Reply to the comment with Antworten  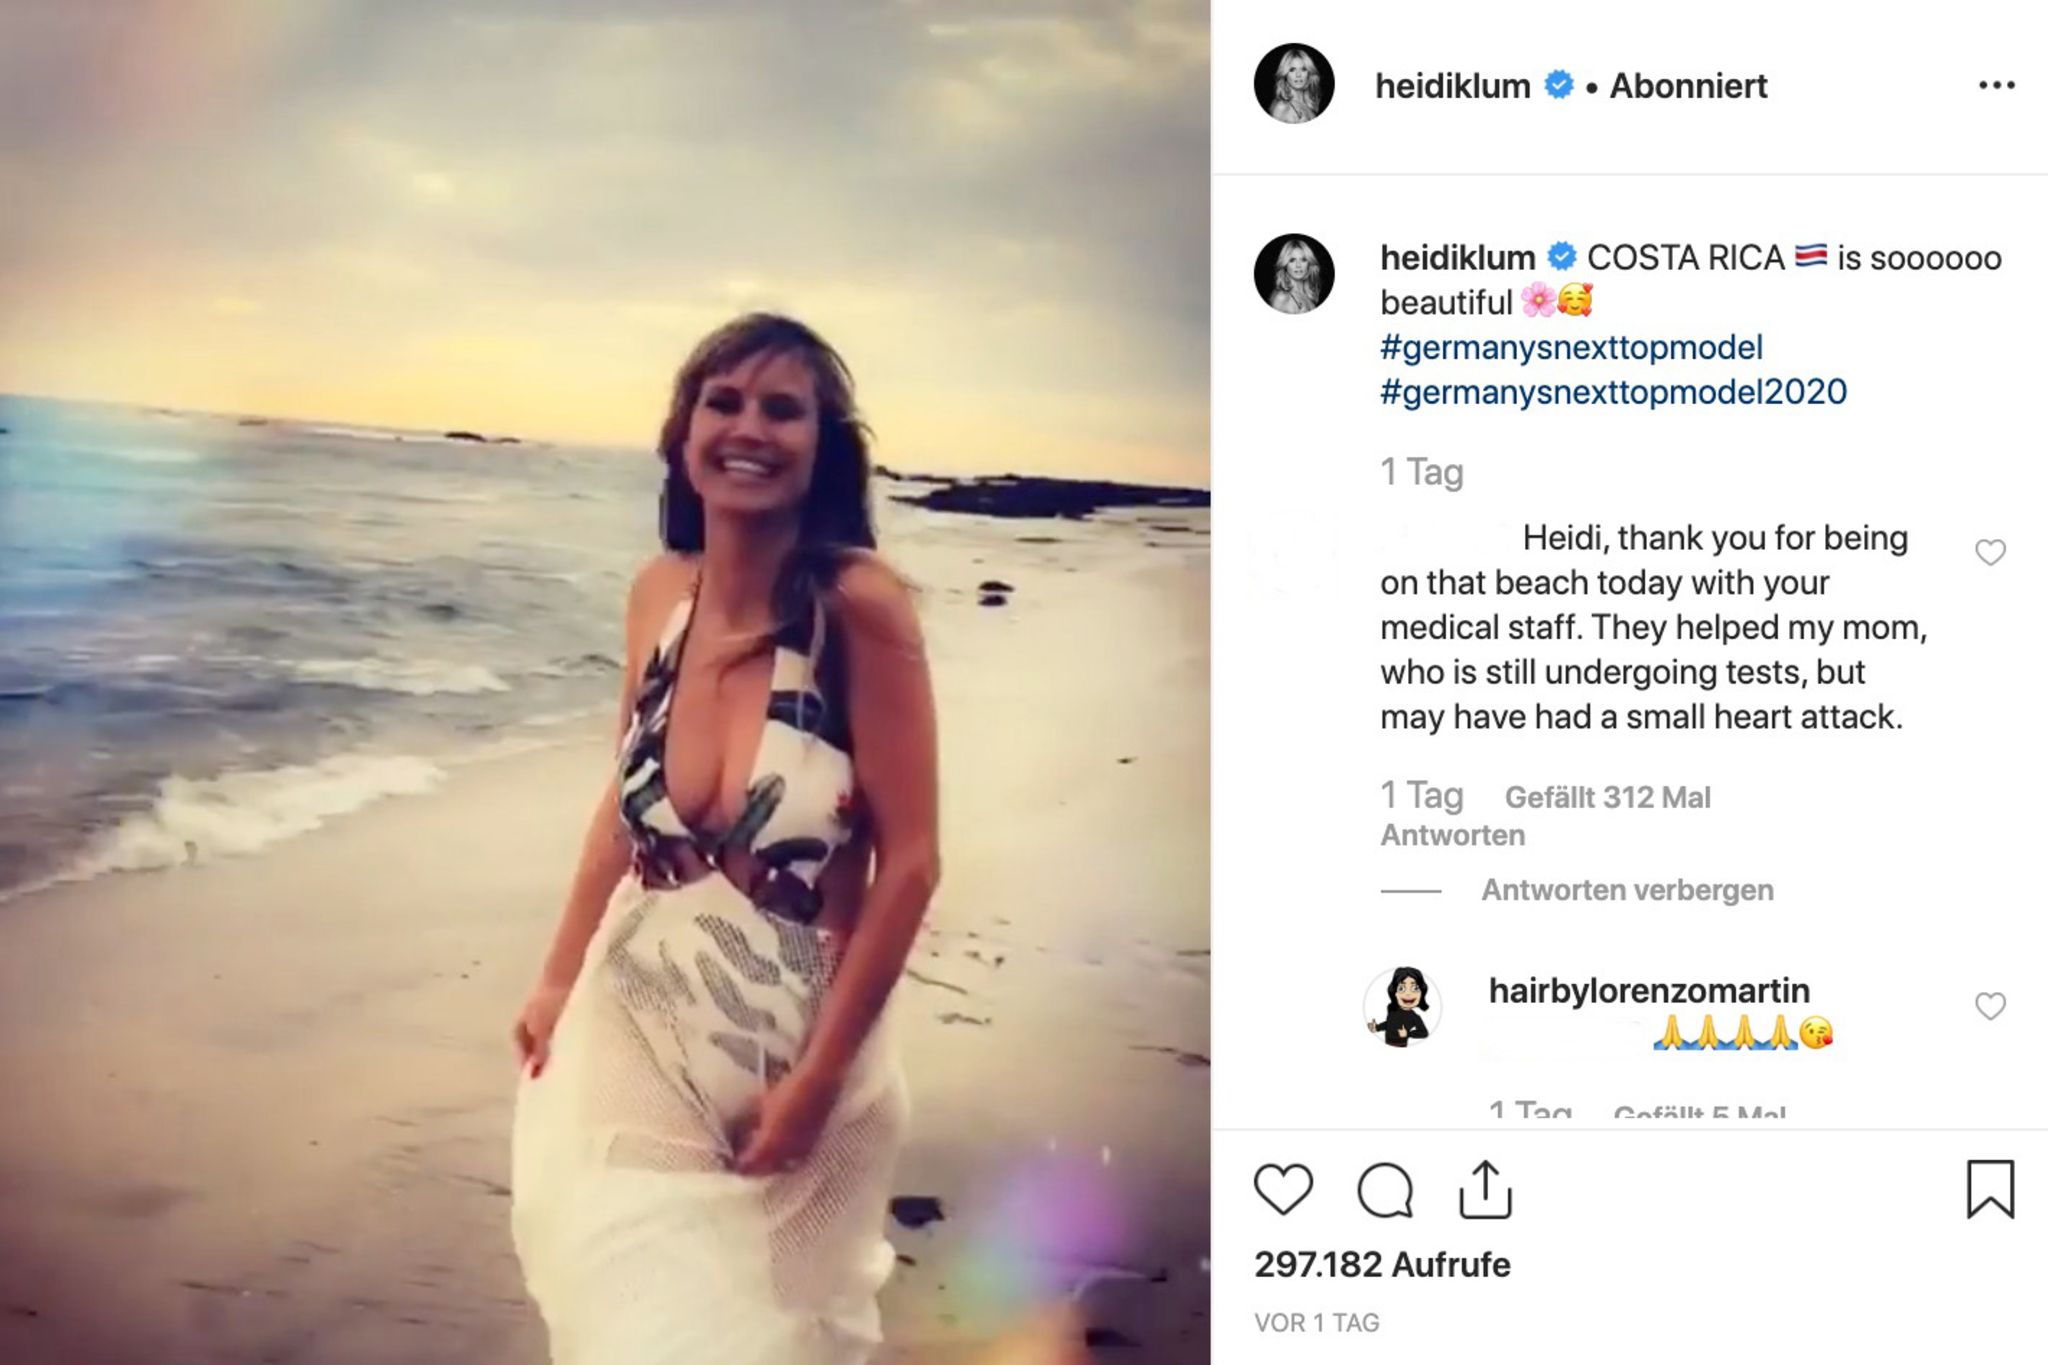pyautogui.click(x=1452, y=835)
